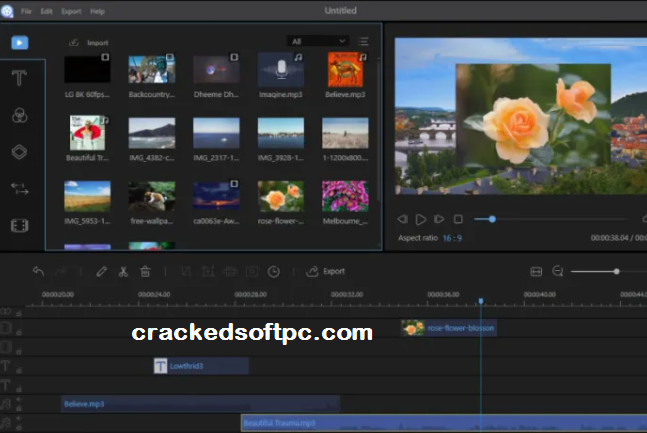The image size is (647, 433).
Task: Click the Zoom out magnifier icon
Action: [x=558, y=271]
